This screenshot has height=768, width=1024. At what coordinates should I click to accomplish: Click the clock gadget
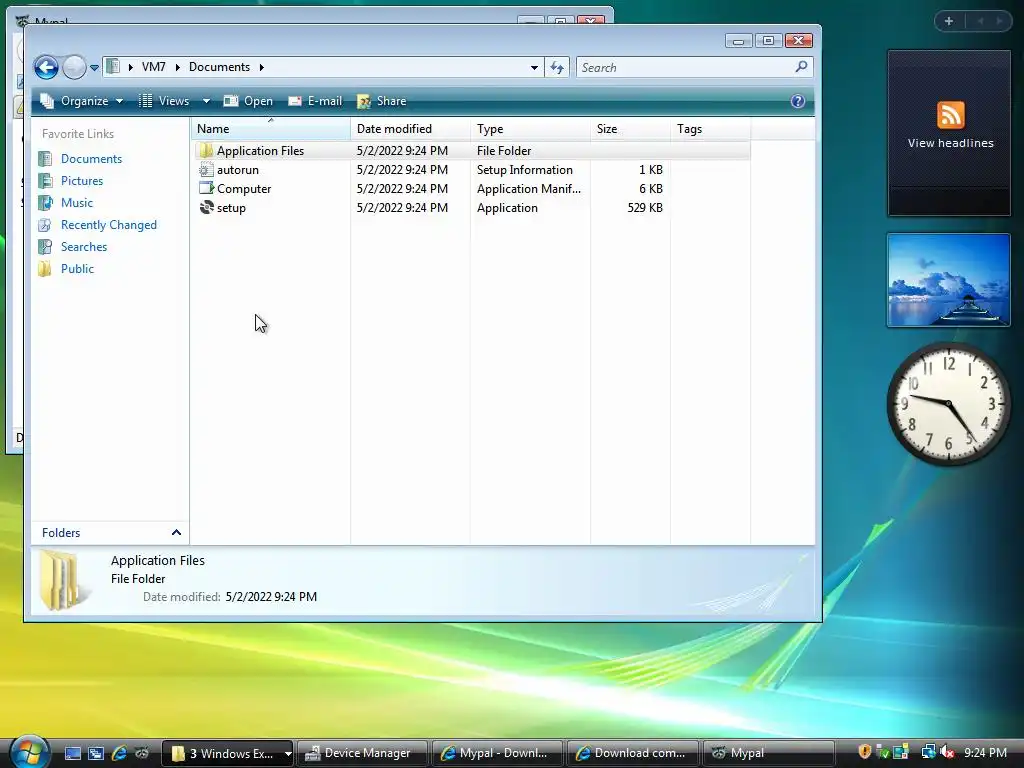pos(948,404)
